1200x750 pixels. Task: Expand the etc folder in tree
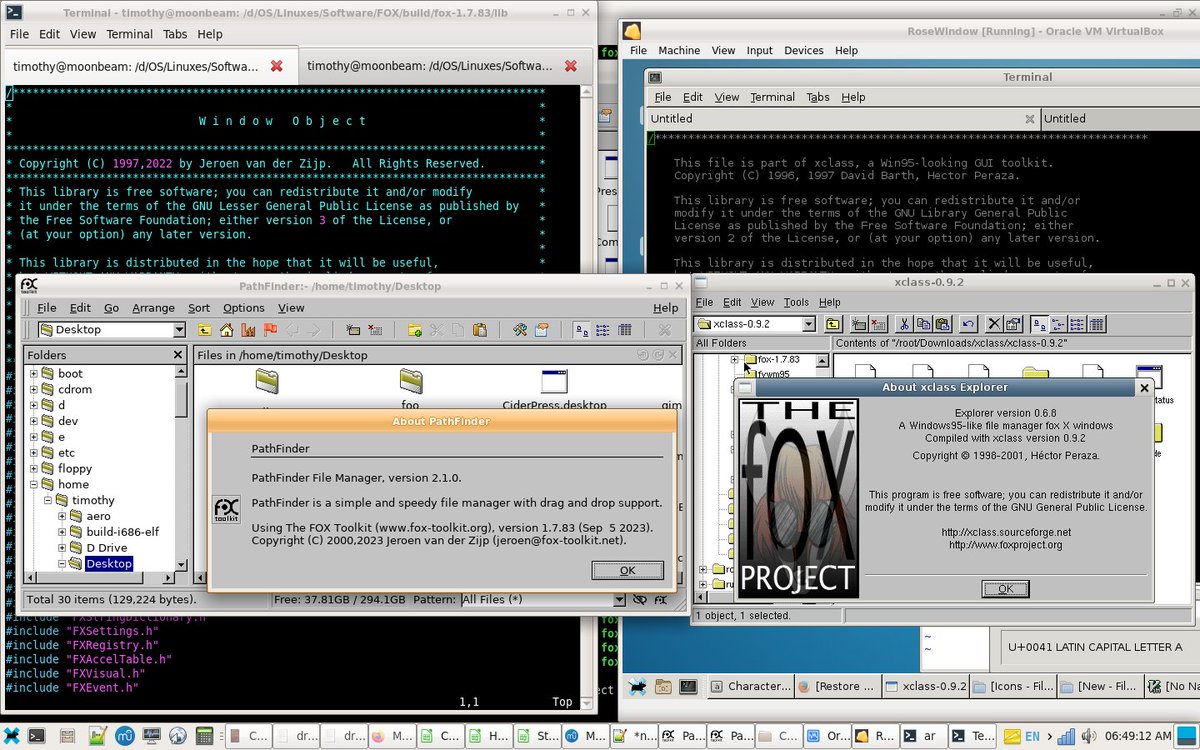(33, 453)
